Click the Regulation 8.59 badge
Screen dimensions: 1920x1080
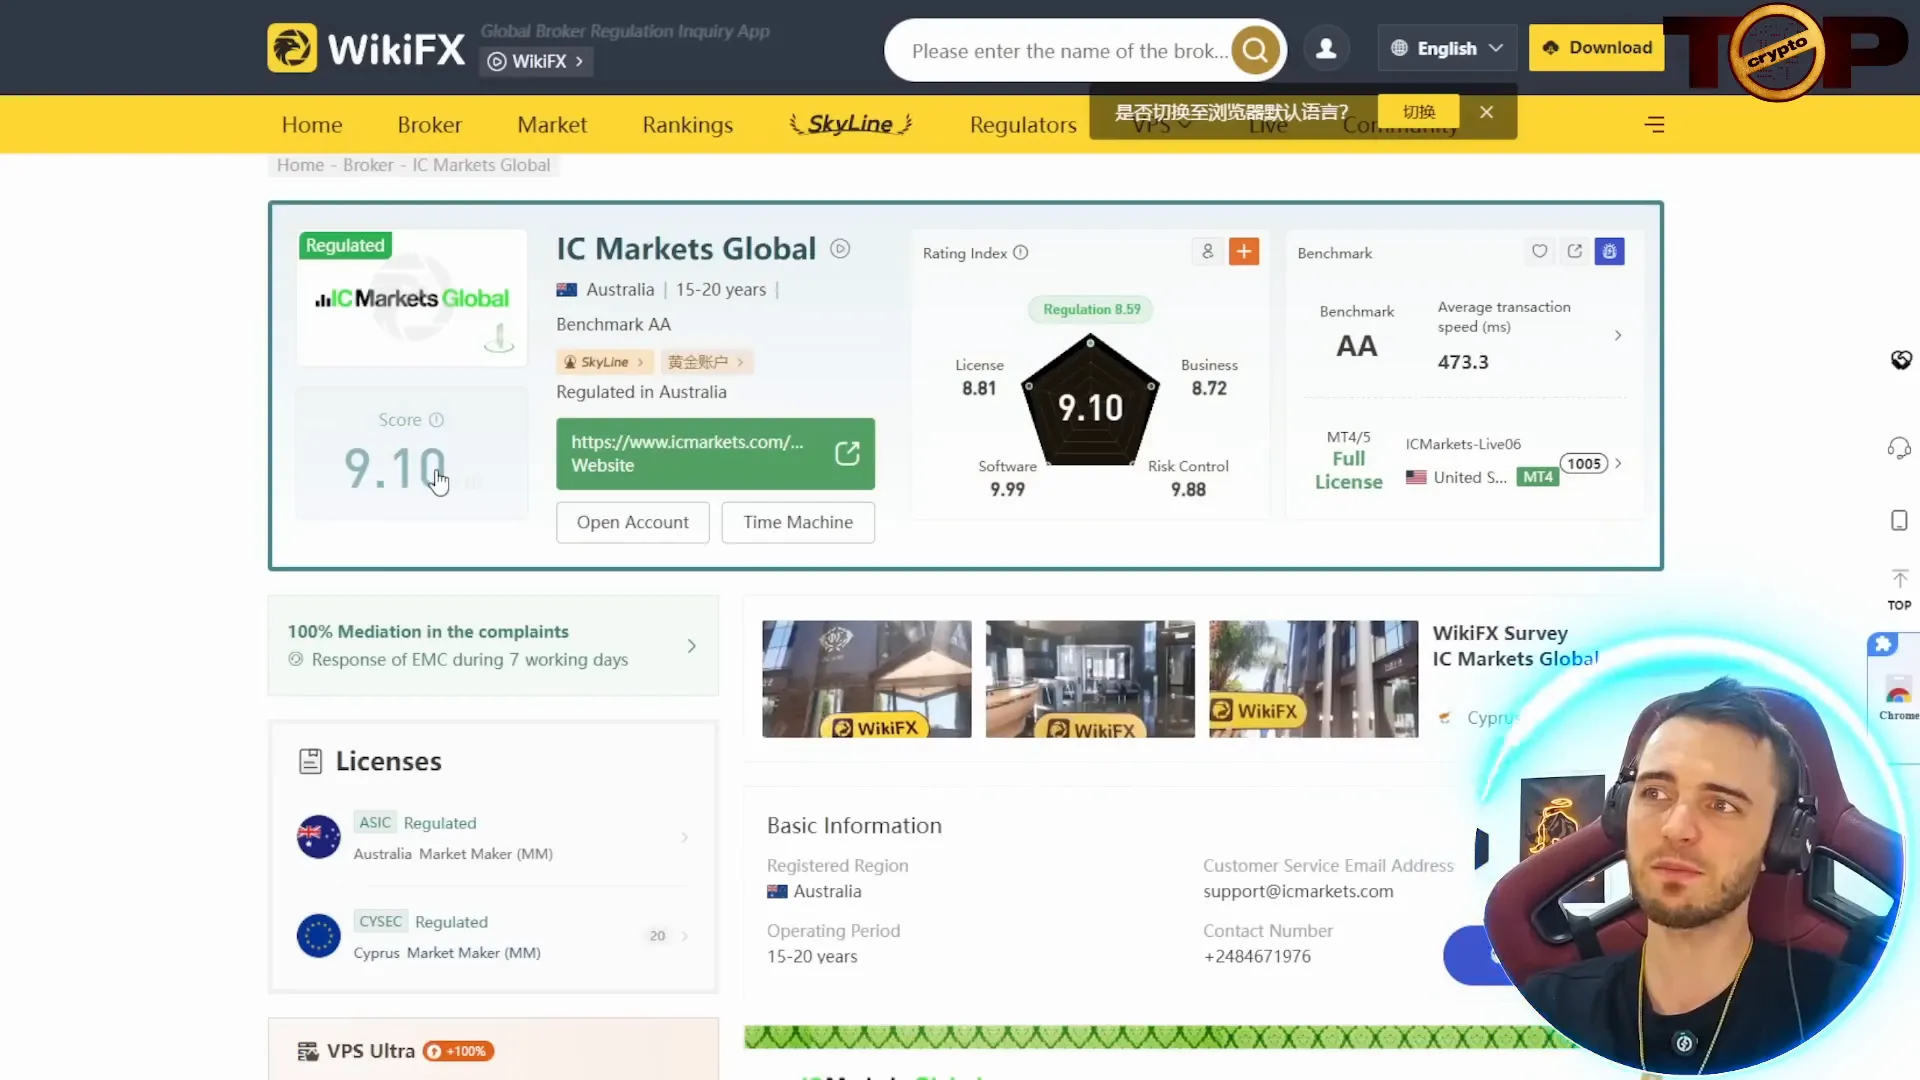1091,309
